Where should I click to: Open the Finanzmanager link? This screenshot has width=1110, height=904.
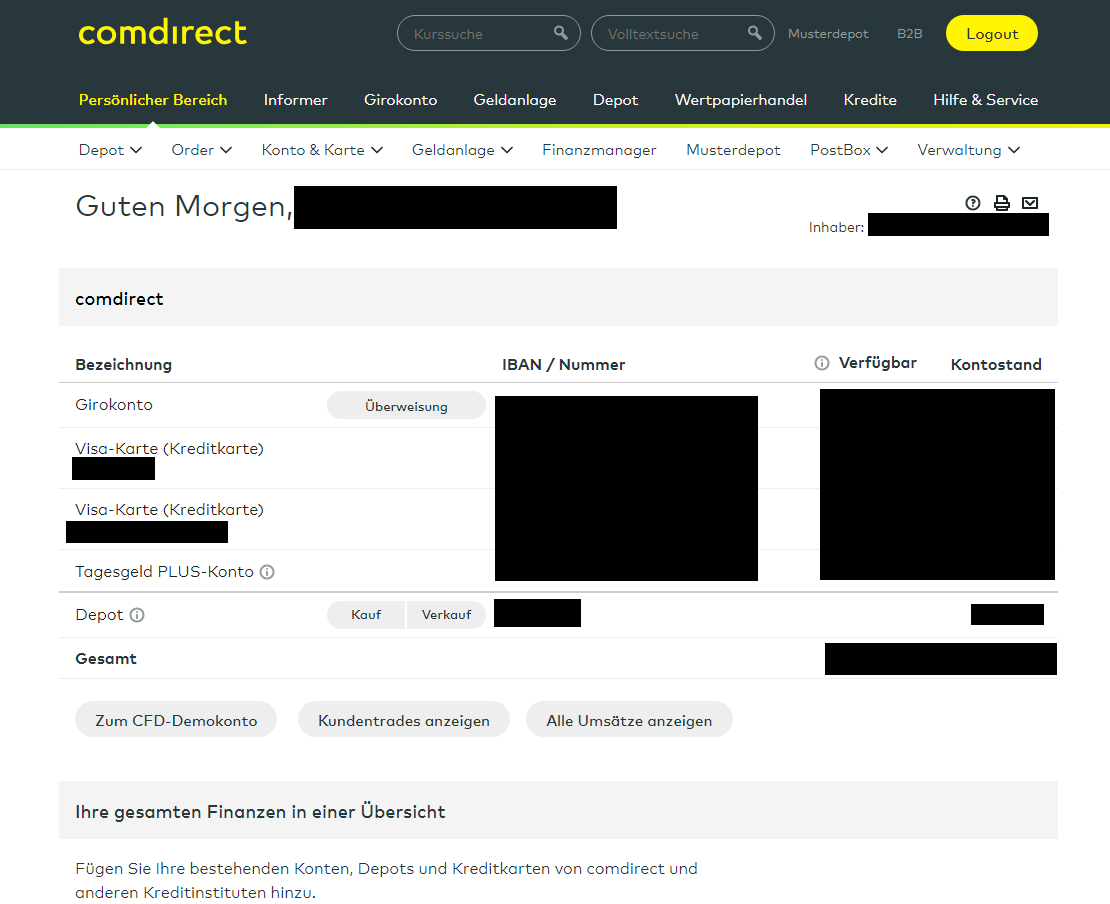point(599,149)
